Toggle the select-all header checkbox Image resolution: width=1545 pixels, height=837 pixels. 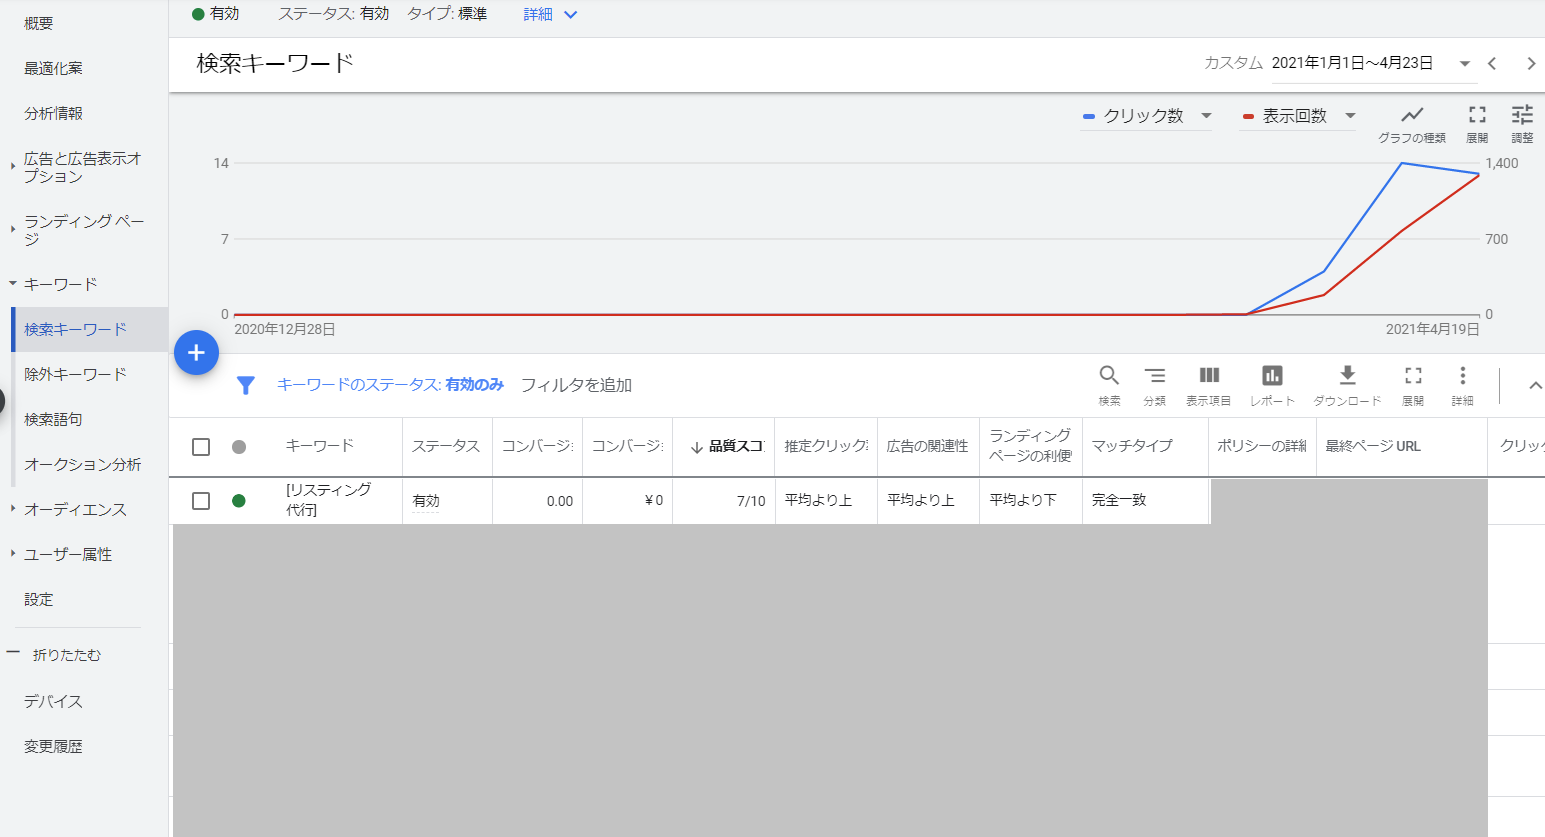pyautogui.click(x=201, y=447)
